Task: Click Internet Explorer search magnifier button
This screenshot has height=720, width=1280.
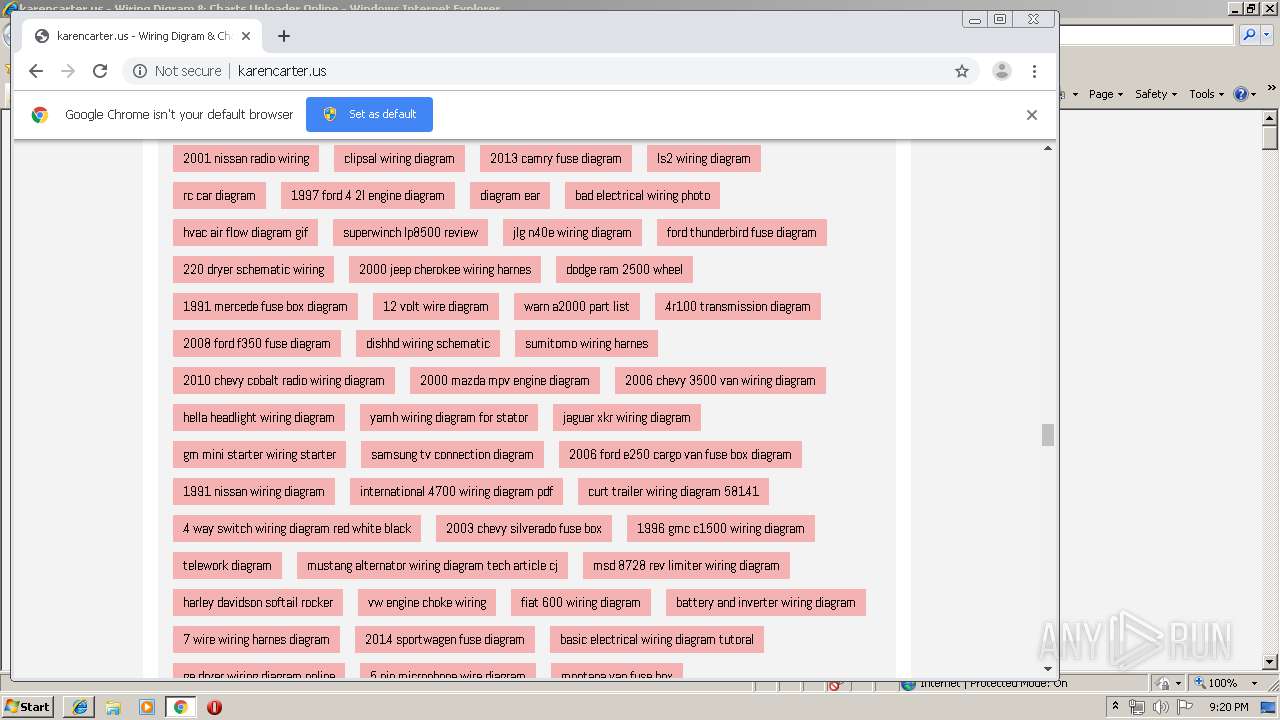Action: (1249, 35)
